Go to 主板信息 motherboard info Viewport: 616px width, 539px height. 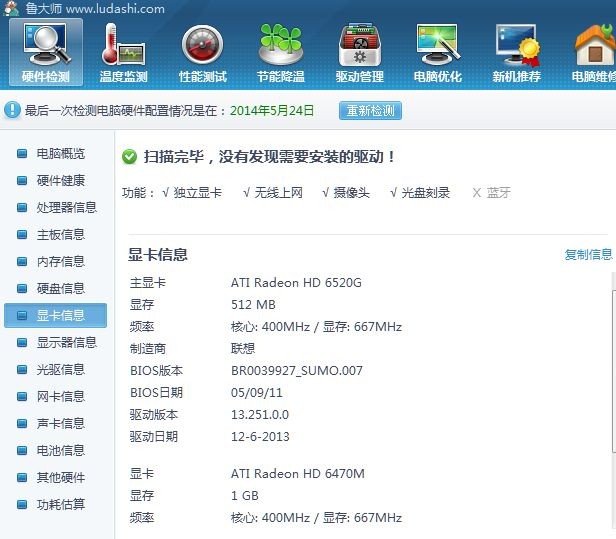(x=60, y=235)
